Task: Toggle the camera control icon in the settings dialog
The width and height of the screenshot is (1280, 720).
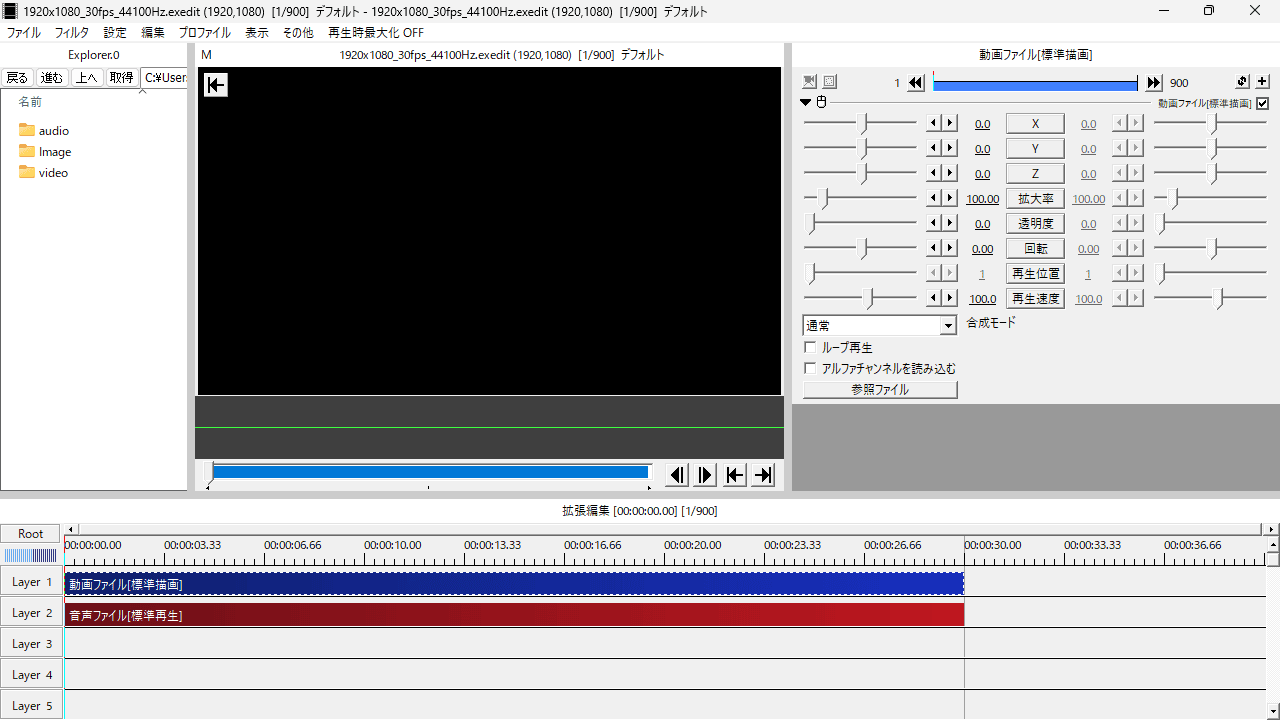Action: 810,83
